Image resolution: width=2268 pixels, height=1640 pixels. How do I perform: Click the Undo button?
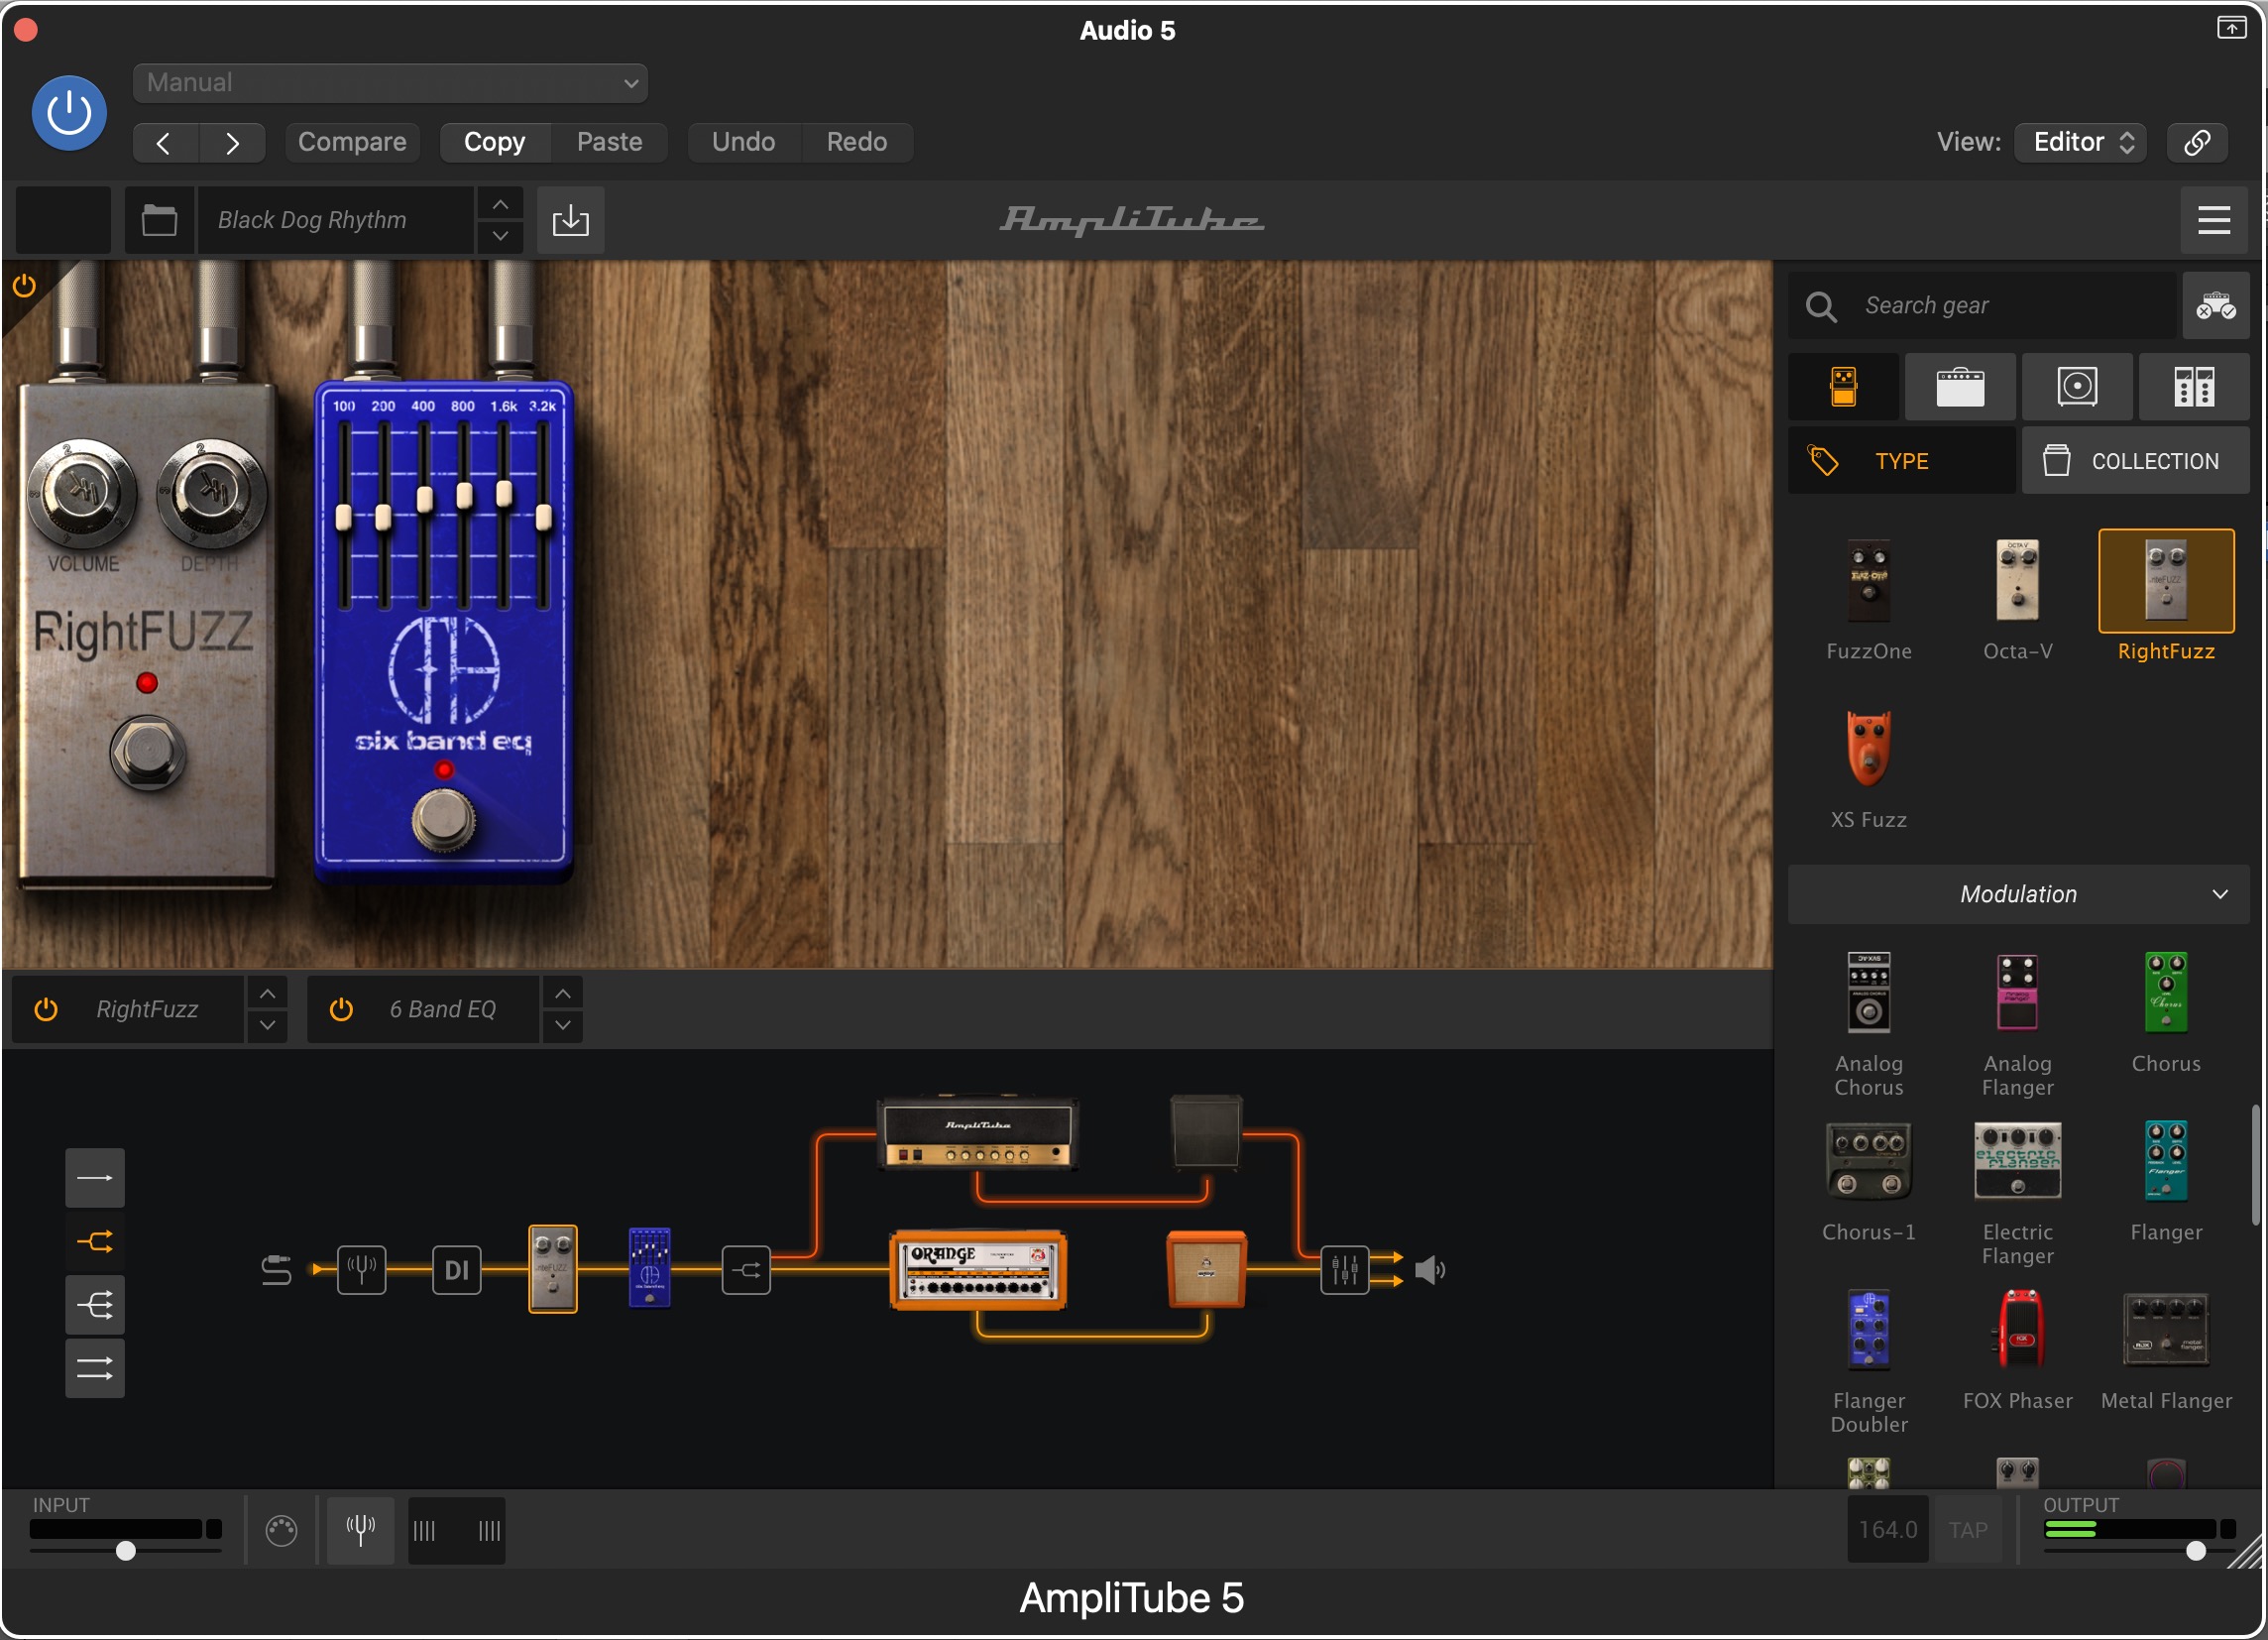point(743,142)
